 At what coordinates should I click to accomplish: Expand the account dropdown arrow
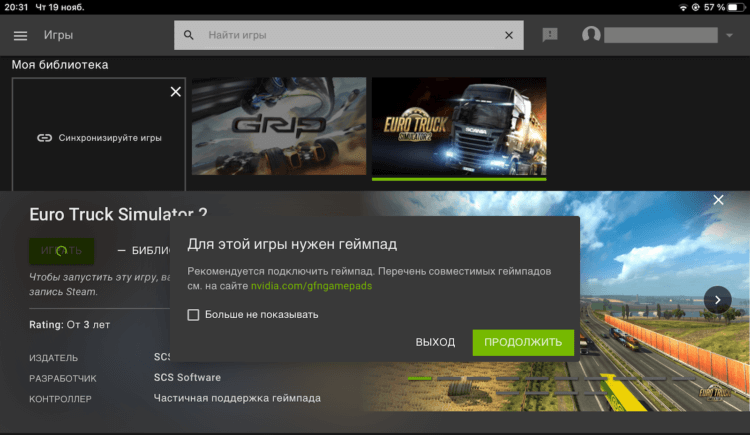point(729,35)
